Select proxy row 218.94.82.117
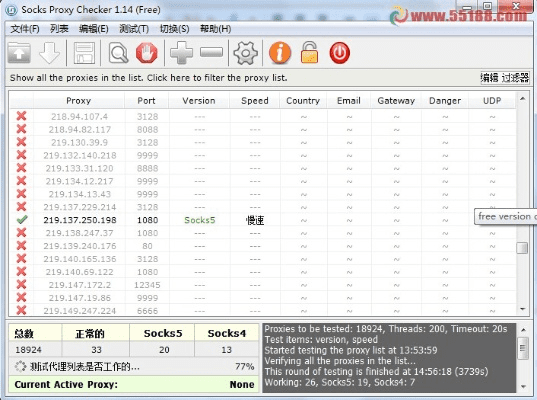This screenshot has width=537, height=400. [x=262, y=129]
